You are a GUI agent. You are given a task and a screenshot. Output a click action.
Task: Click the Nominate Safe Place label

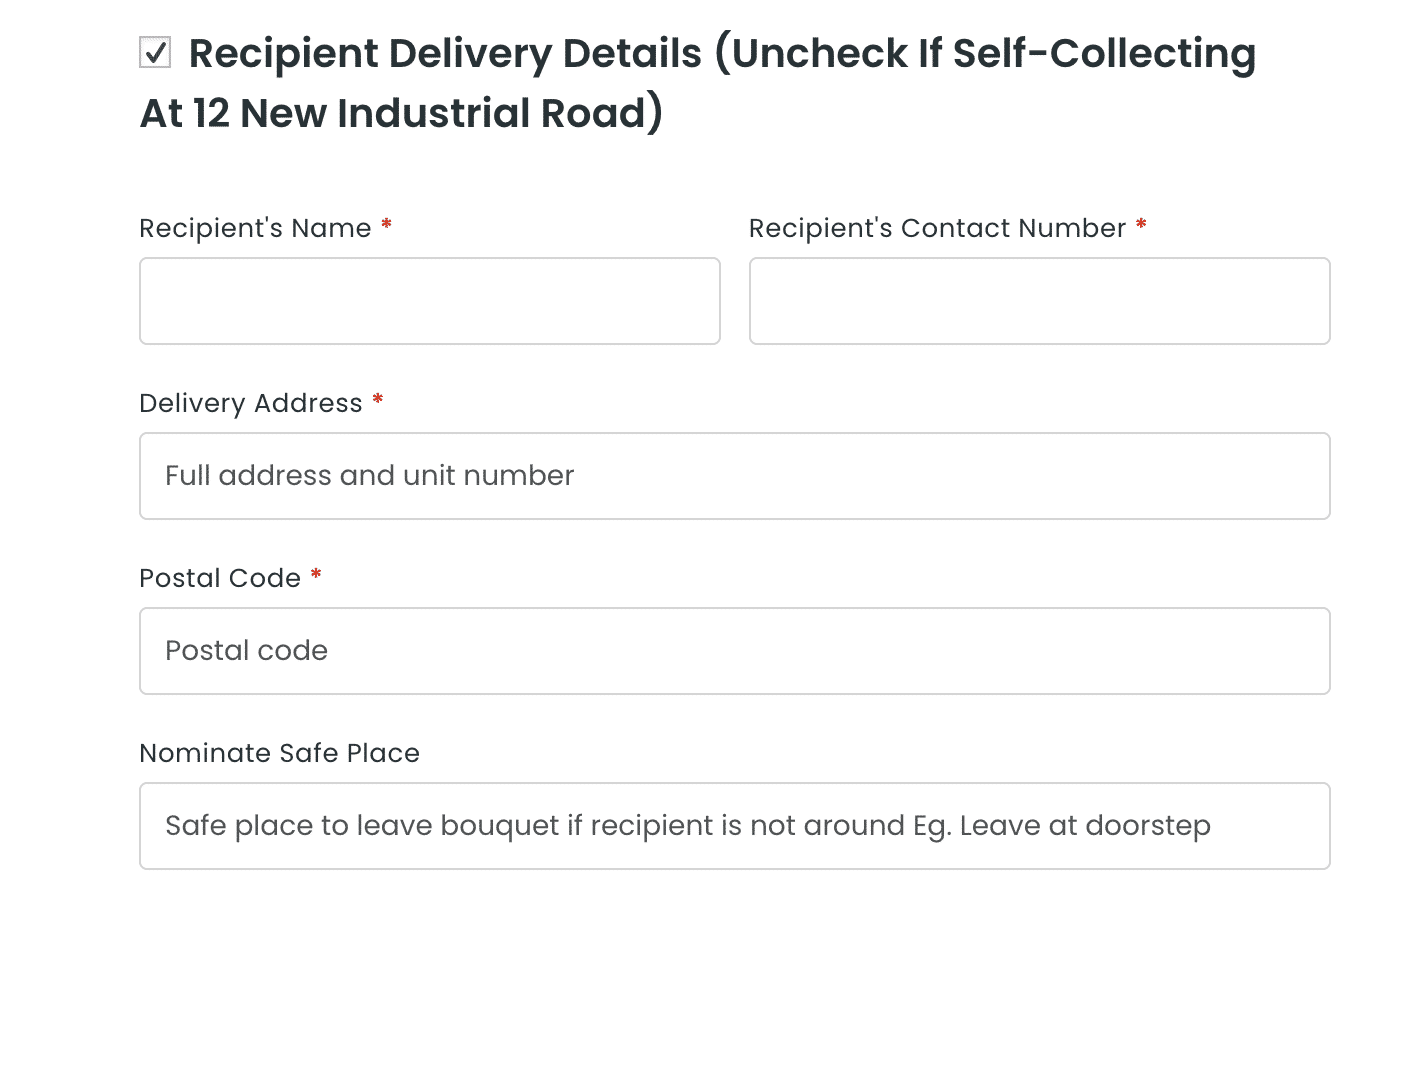[x=279, y=753]
